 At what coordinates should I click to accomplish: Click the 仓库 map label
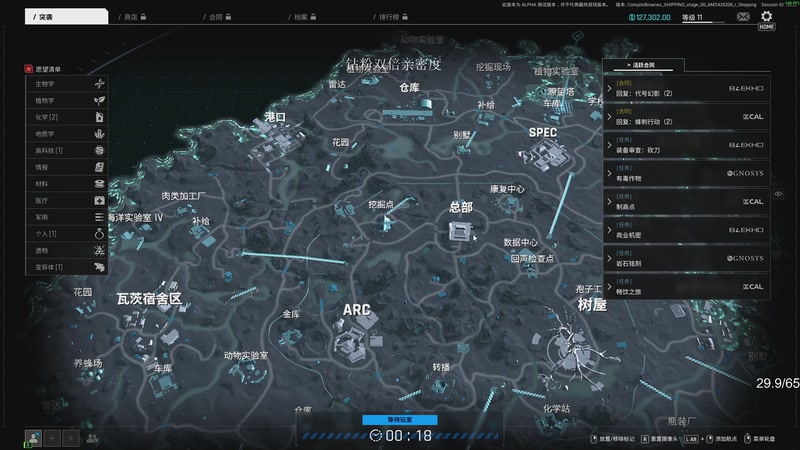(409, 88)
